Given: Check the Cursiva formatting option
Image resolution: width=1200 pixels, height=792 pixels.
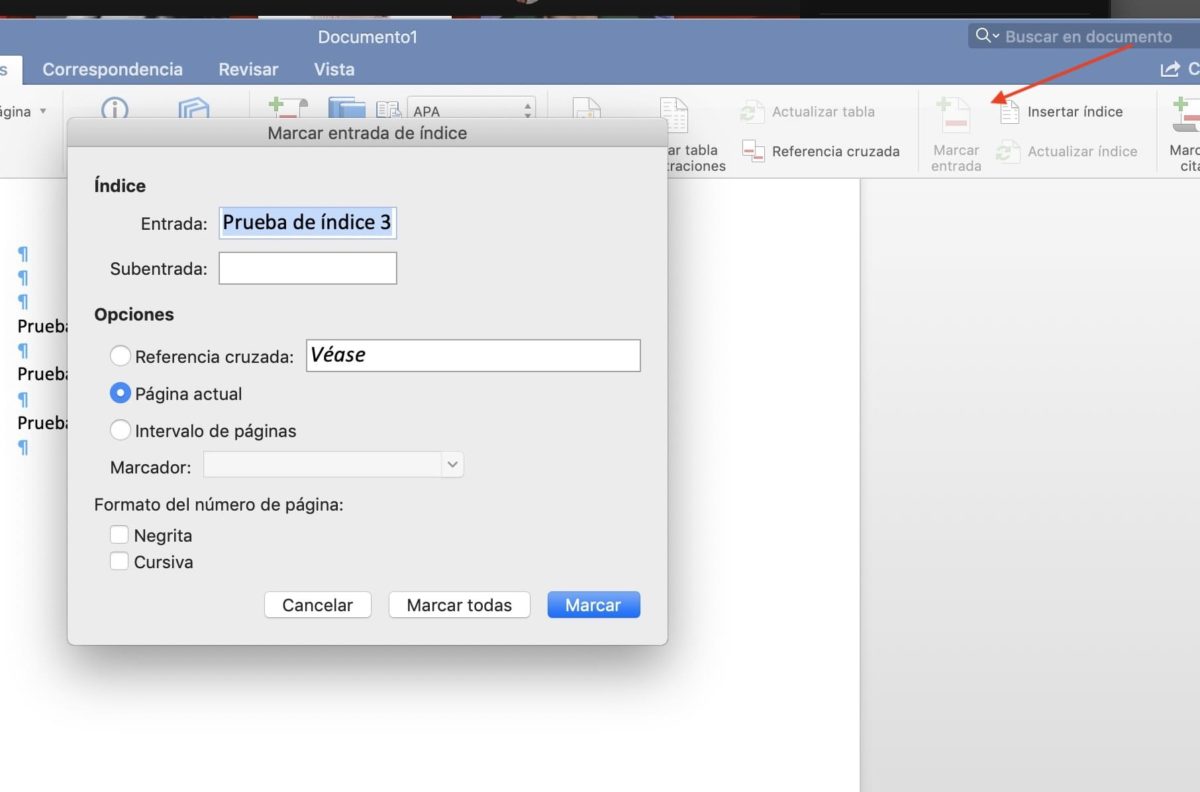Looking at the screenshot, I should 119,562.
